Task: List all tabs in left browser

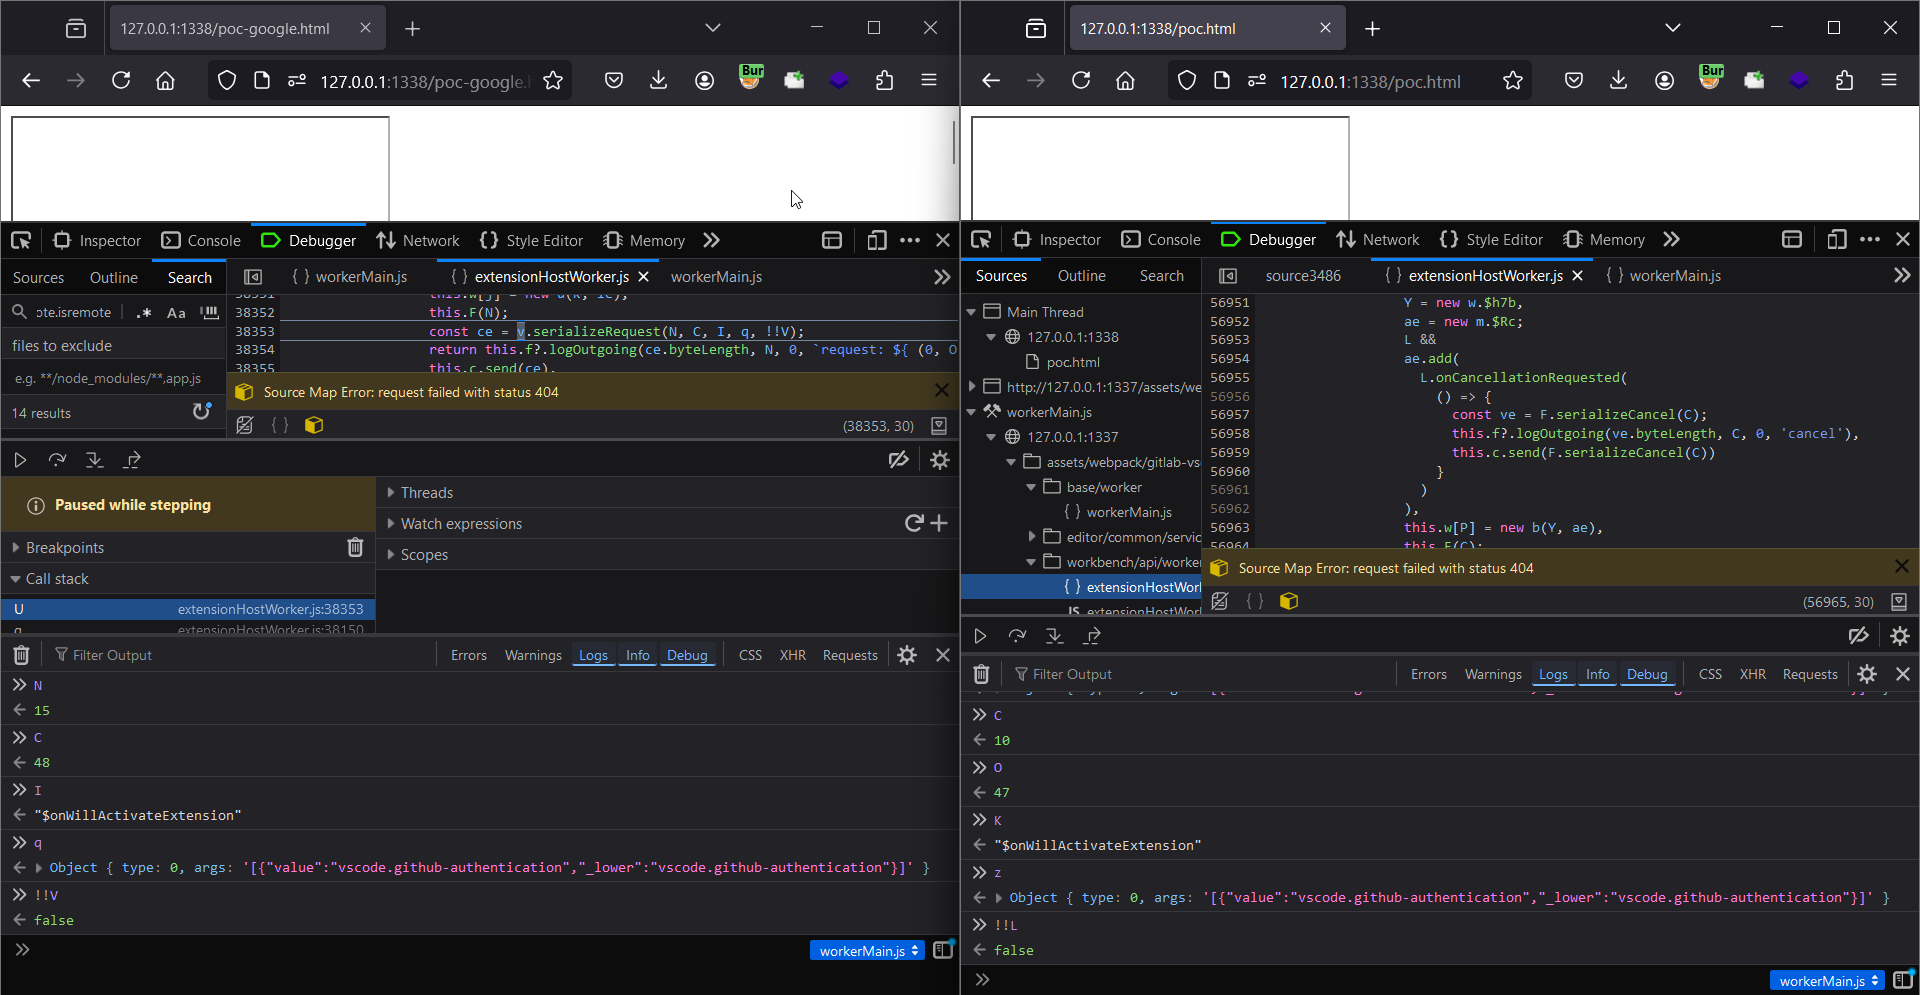Action: (712, 28)
